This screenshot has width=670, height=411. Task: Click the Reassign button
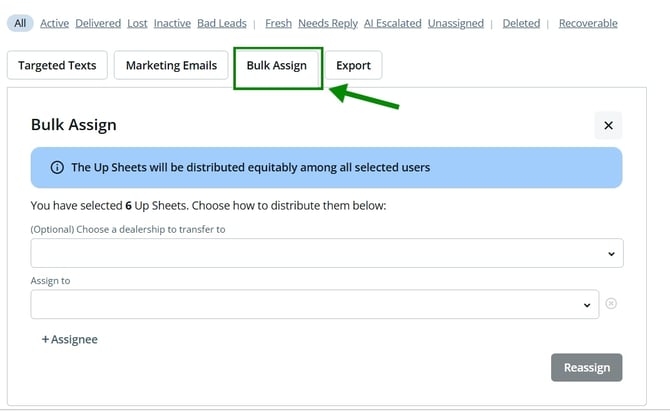coord(587,367)
